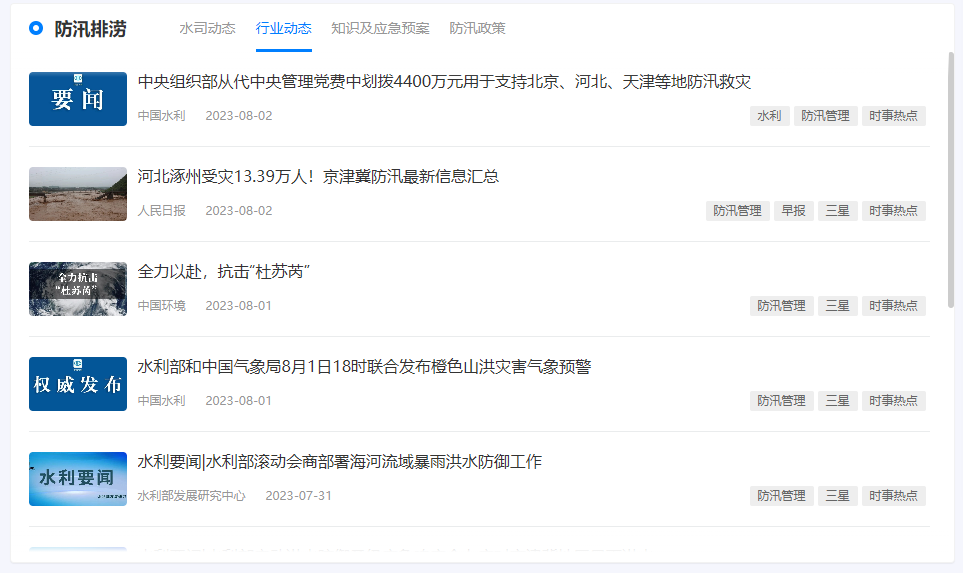The width and height of the screenshot is (963, 573).
Task: Open the 知识及应急预案 tab
Action: coord(380,28)
